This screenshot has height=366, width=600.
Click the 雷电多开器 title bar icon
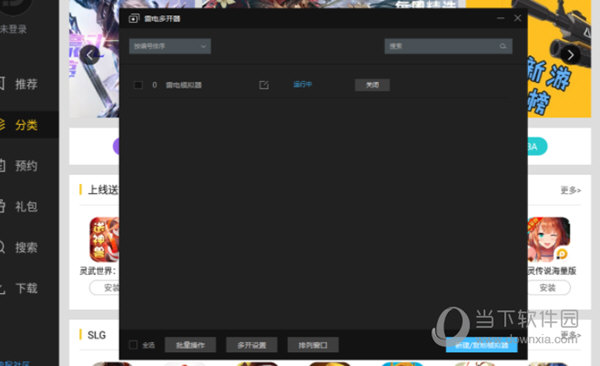(x=134, y=18)
